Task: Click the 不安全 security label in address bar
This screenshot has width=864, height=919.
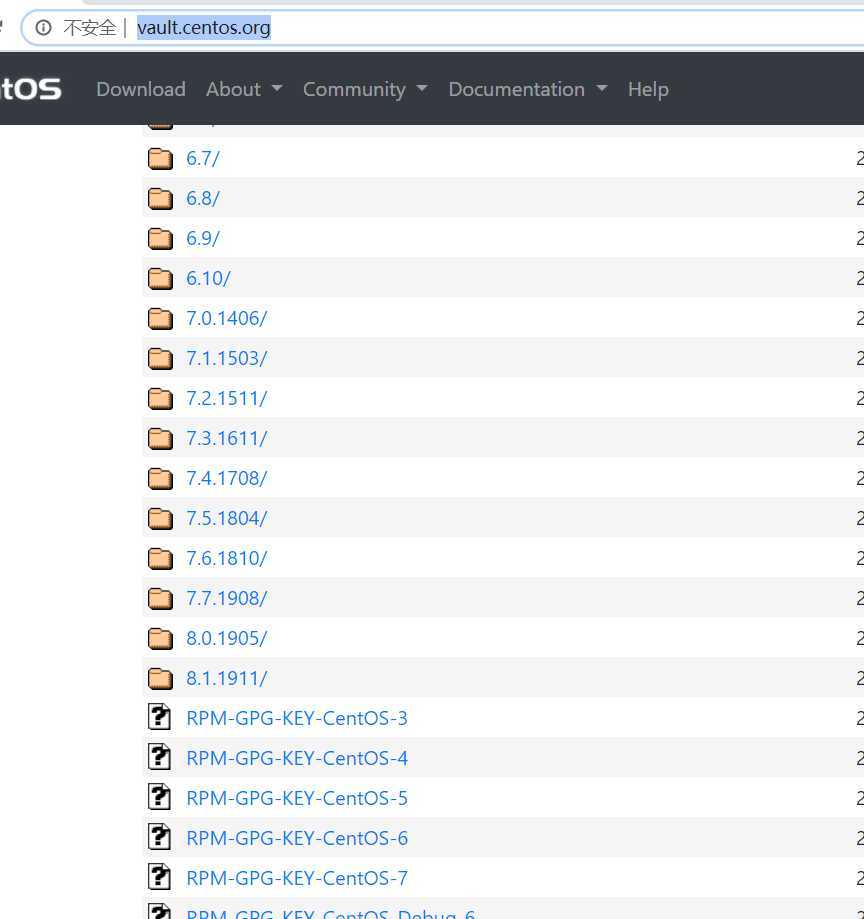Action: [x=90, y=28]
